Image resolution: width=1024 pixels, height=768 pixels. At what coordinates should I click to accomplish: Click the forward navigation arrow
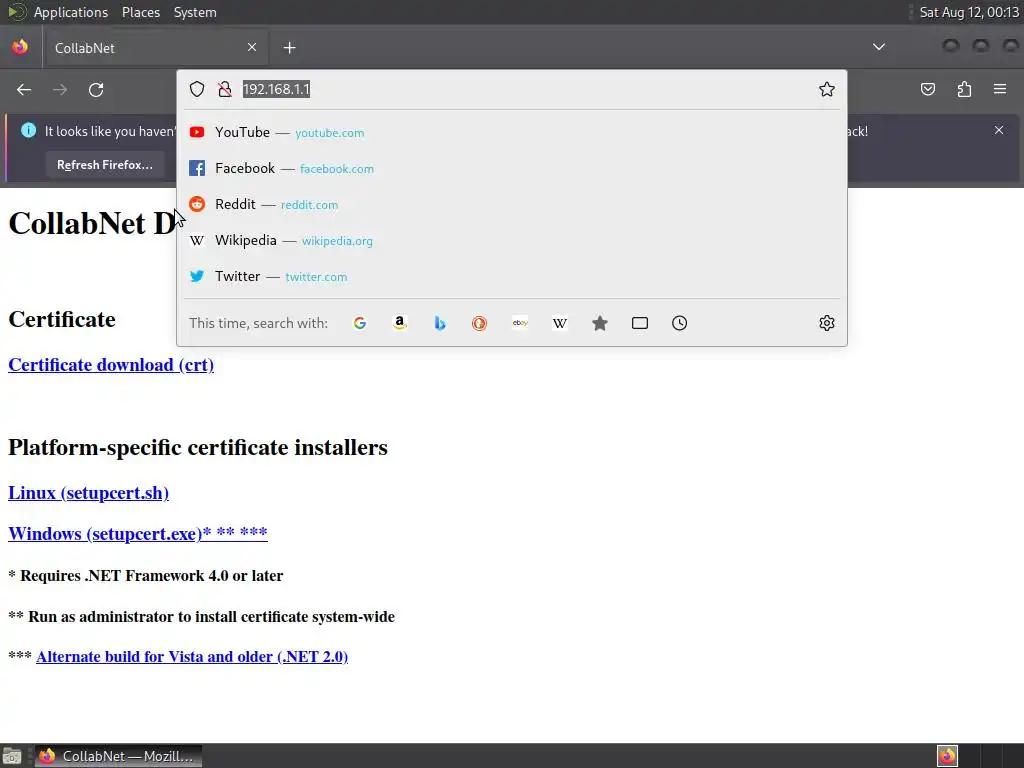tap(60, 89)
